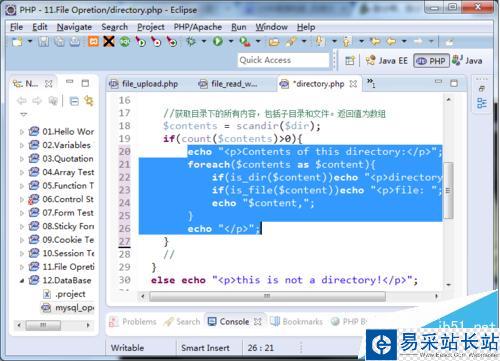
Task: Click the black X toolbar icon
Action: [109, 42]
